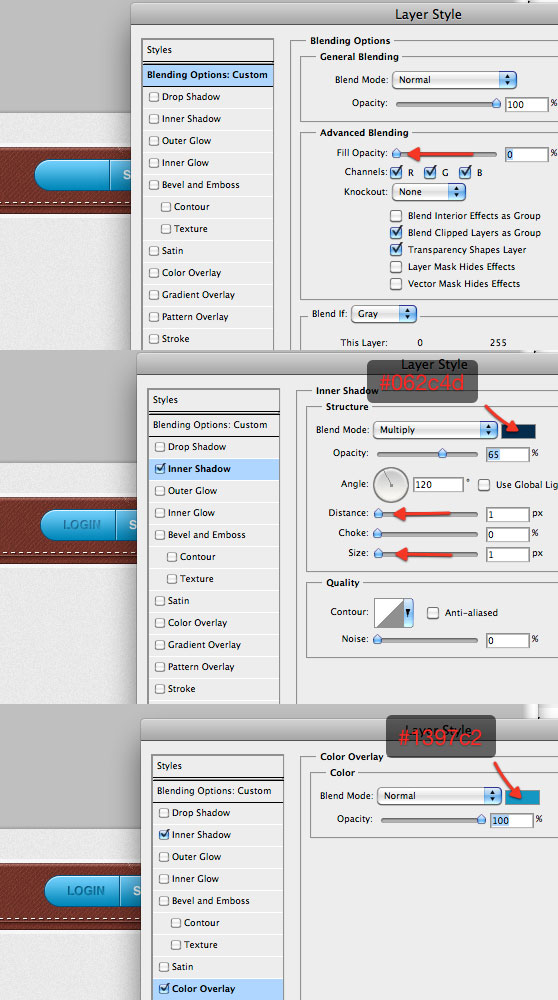The height and width of the screenshot is (1000, 558).
Task: Toggle the Channels R checkbox
Action: [396, 172]
